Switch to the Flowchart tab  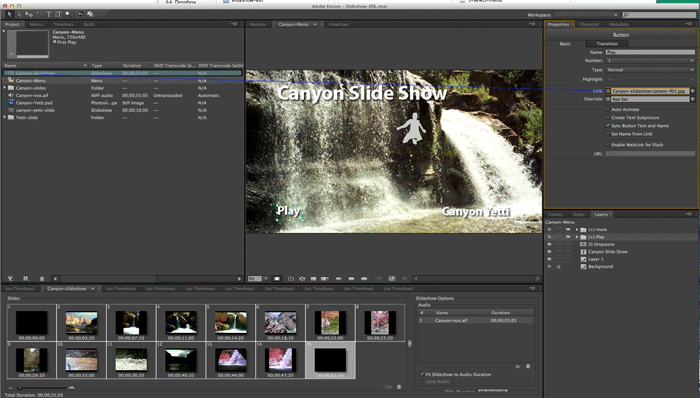click(339, 25)
